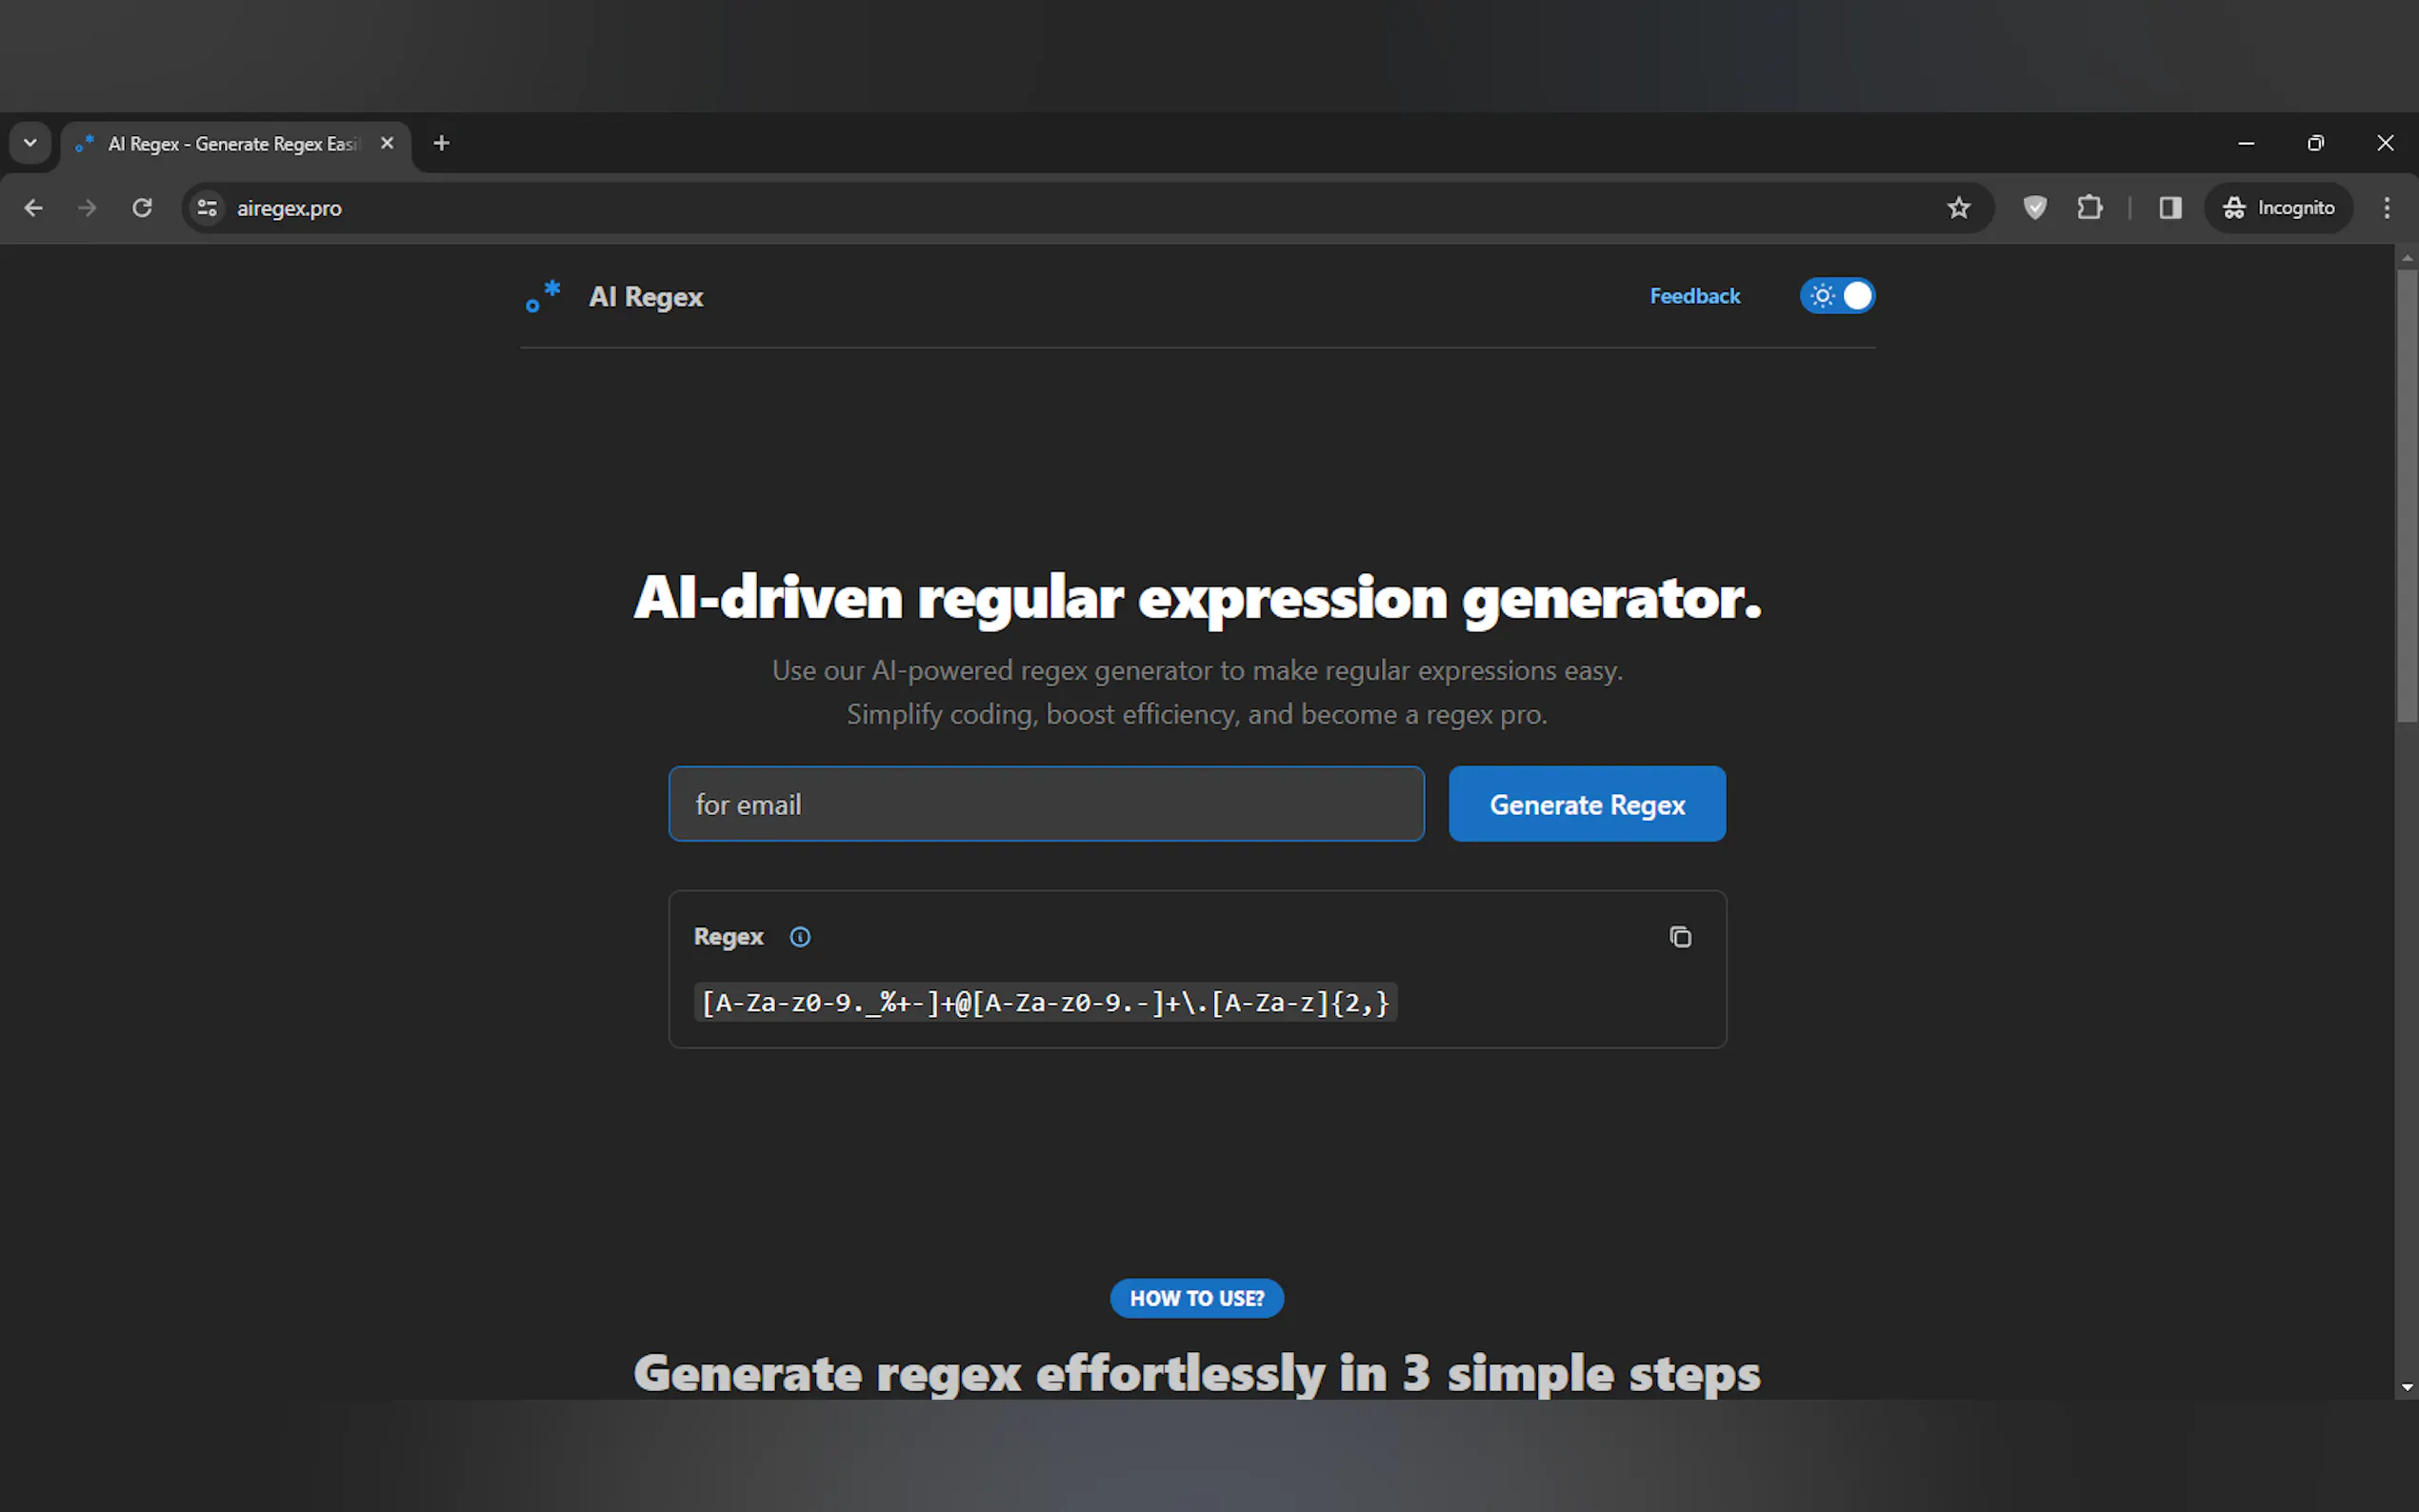The width and height of the screenshot is (2419, 1512).
Task: Open the browser Extensions puzzle icon
Action: [x=2090, y=208]
